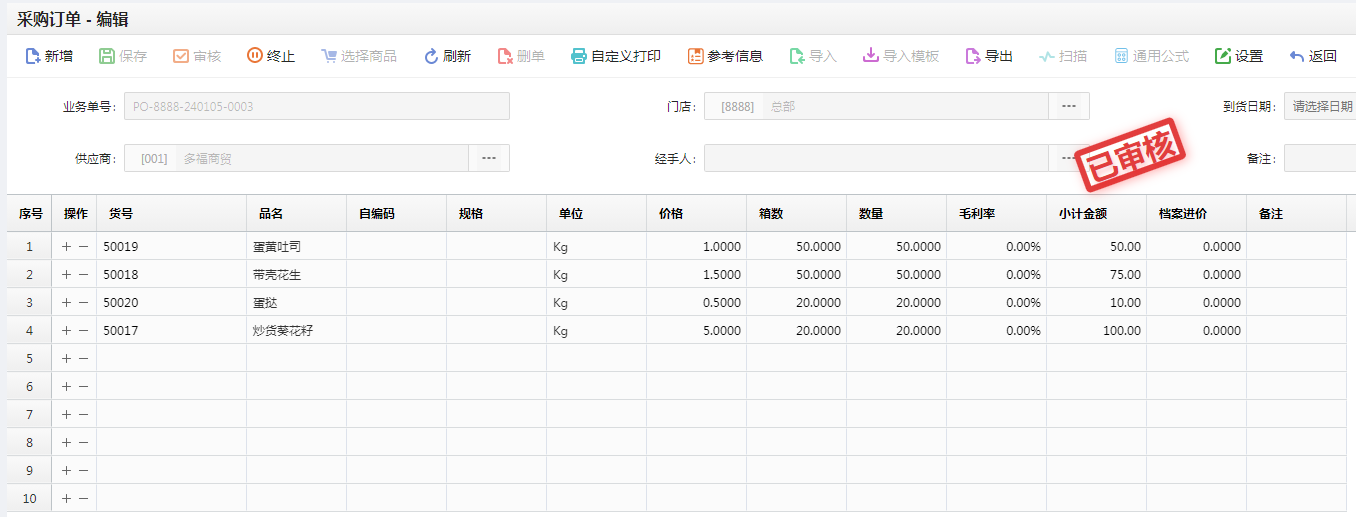Image resolution: width=1356 pixels, height=517 pixels.
Task: Open 通用公式 general formula
Action: pyautogui.click(x=1151, y=56)
